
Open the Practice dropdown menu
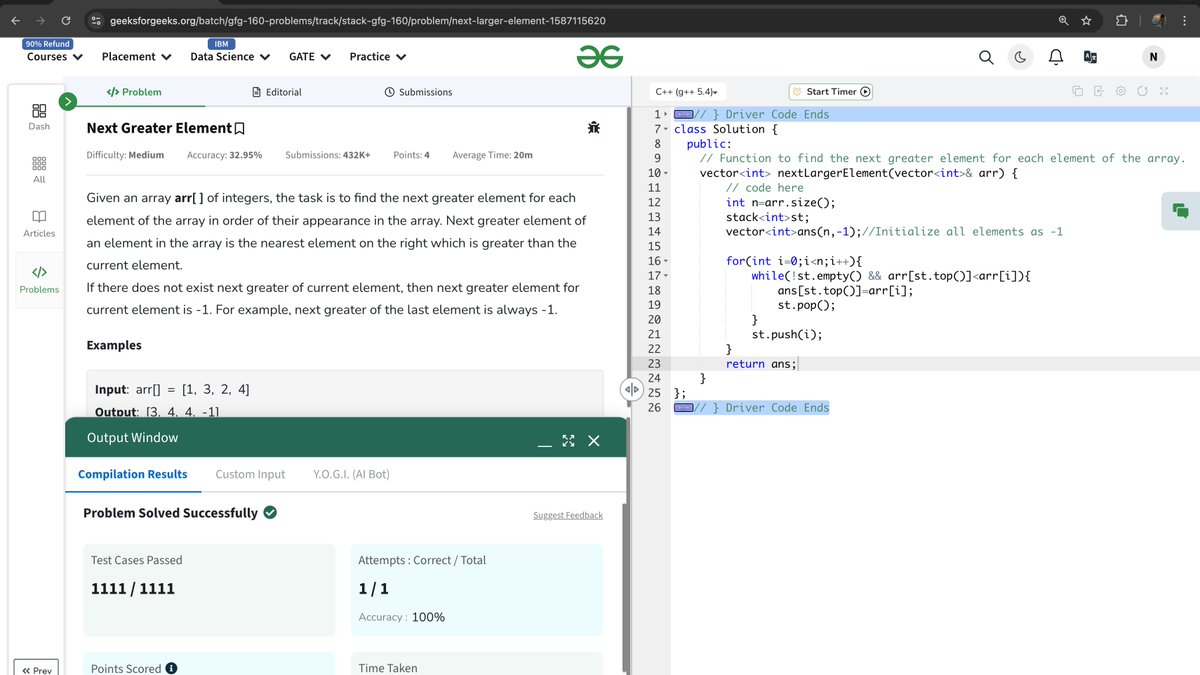pos(378,57)
